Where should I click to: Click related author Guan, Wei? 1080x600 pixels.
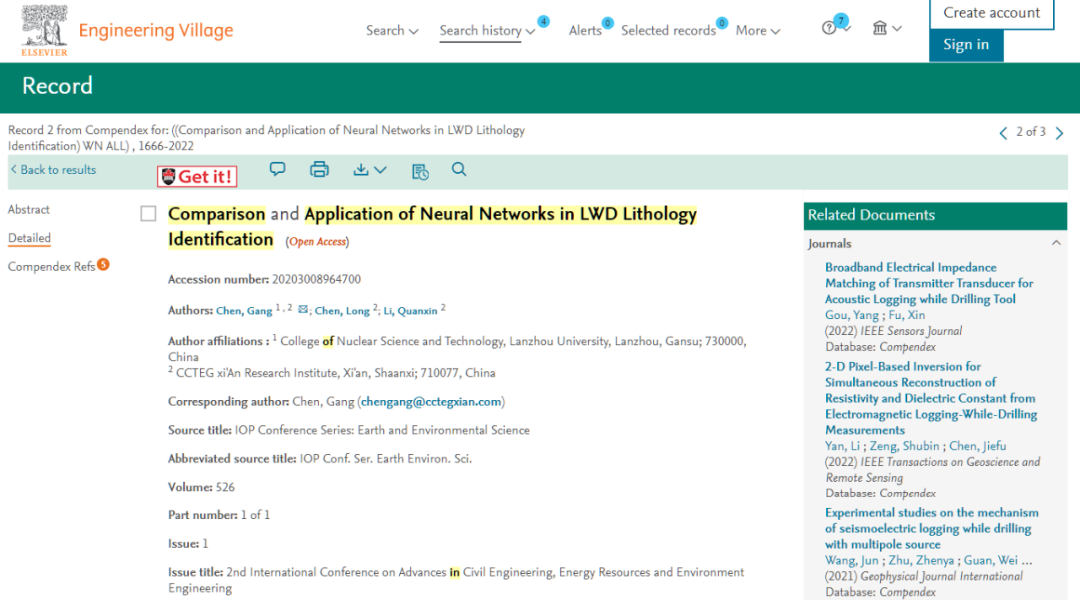(x=990, y=560)
